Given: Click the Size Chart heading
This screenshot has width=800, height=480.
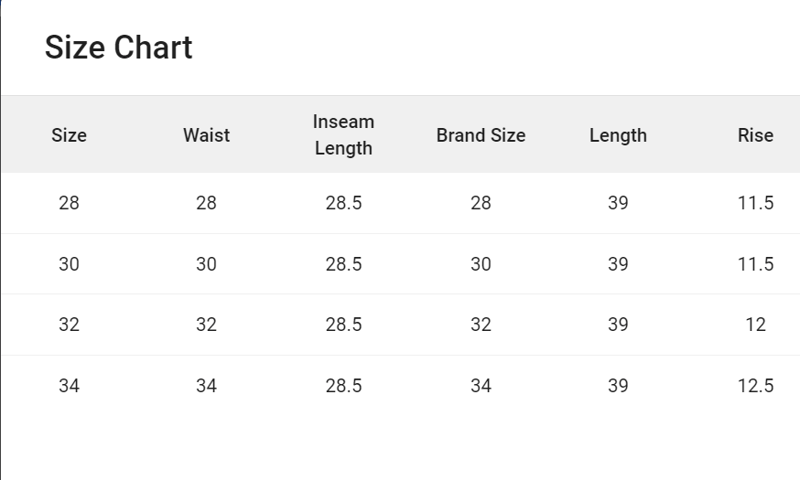Looking at the screenshot, I should click(x=118, y=47).
